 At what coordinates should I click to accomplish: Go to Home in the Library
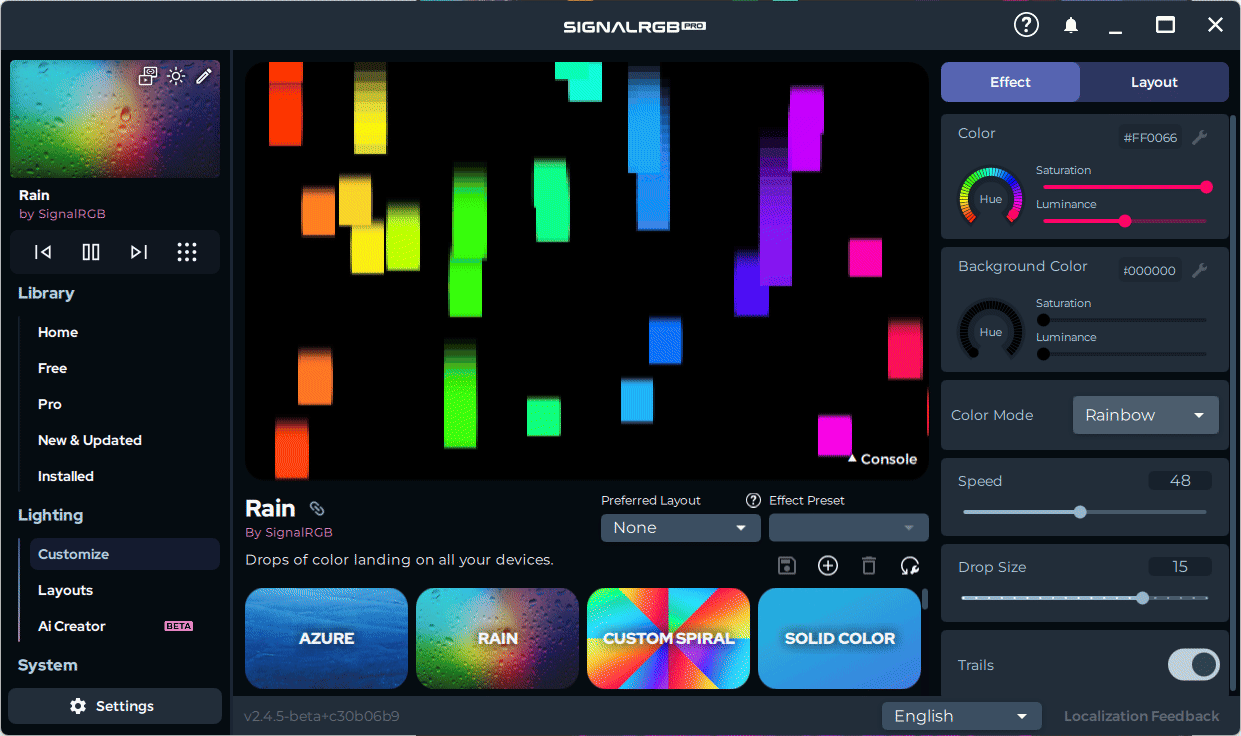pyautogui.click(x=58, y=332)
